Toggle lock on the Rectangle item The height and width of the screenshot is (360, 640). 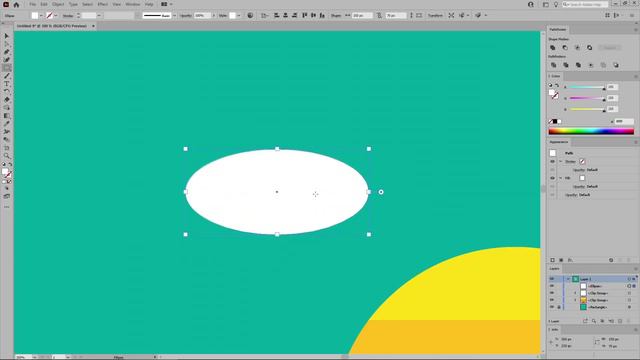point(559,307)
